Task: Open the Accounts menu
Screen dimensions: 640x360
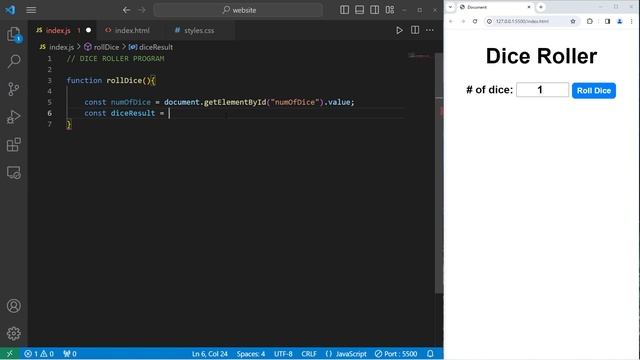Action: pos(13,306)
